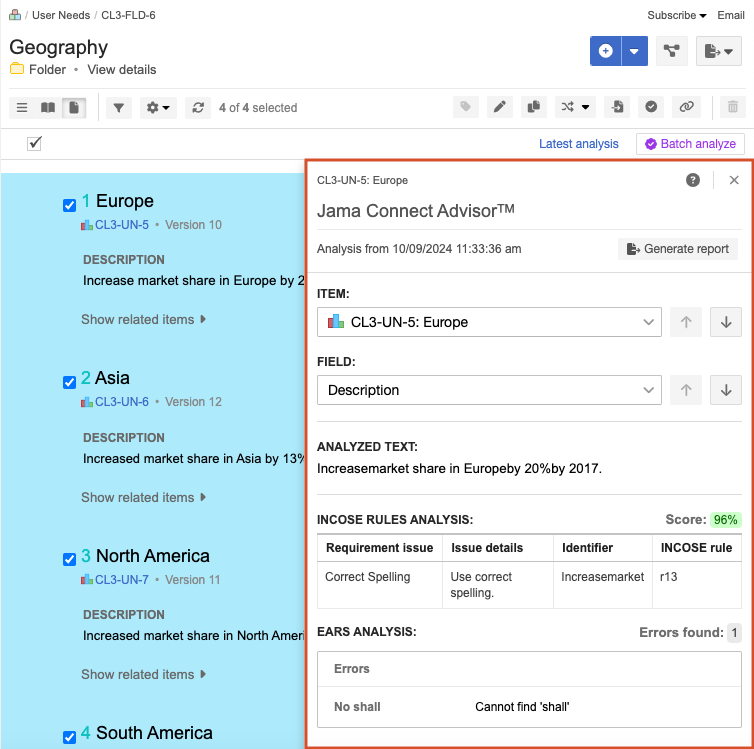Click previous item up arrow beside ITEM
This screenshot has width=754, height=749.
686,322
